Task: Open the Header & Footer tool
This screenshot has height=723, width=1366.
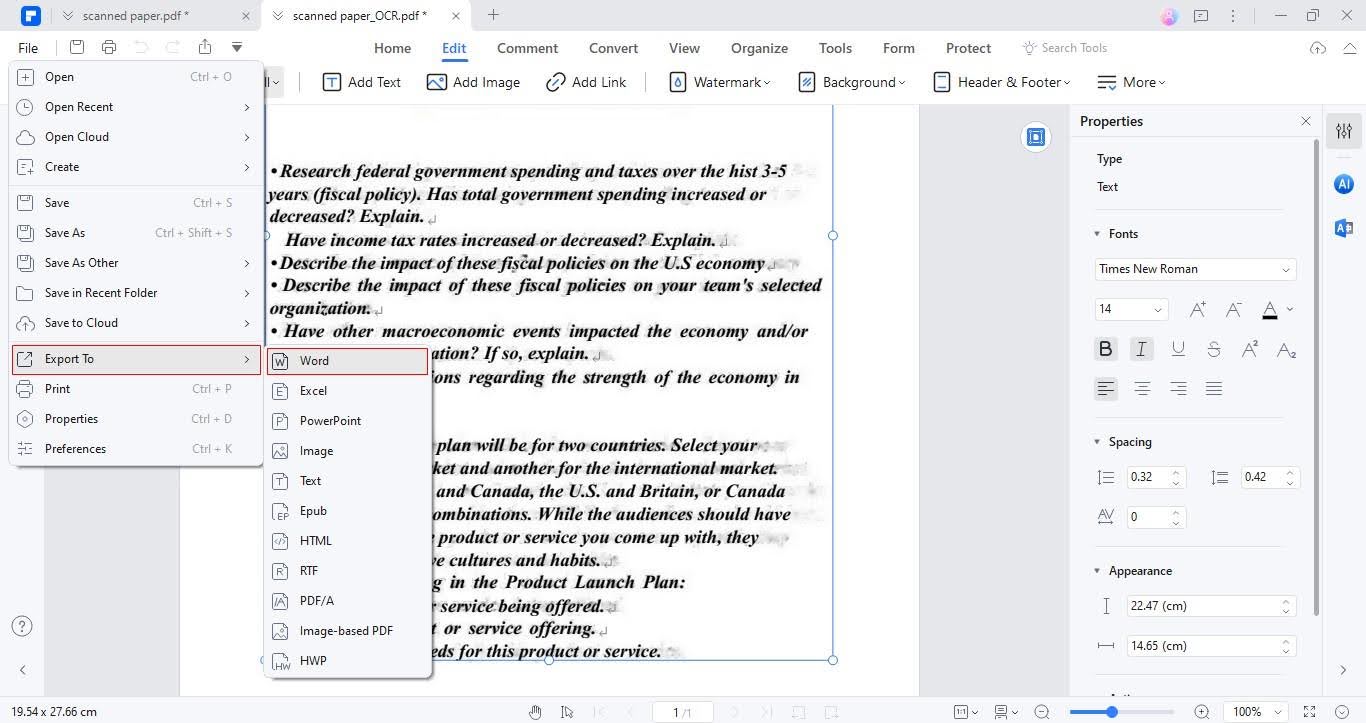Action: tap(1001, 82)
